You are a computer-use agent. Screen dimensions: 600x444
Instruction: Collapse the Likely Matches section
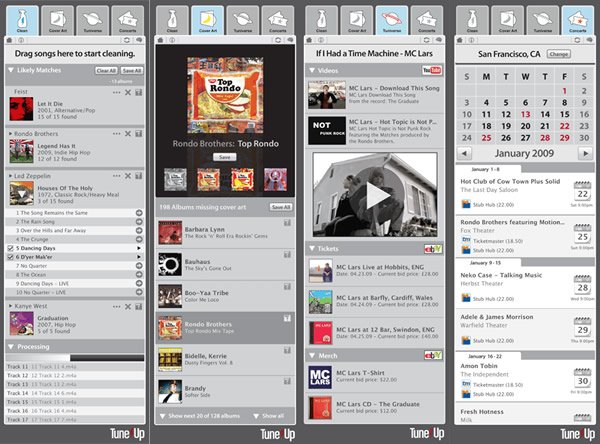[11, 70]
